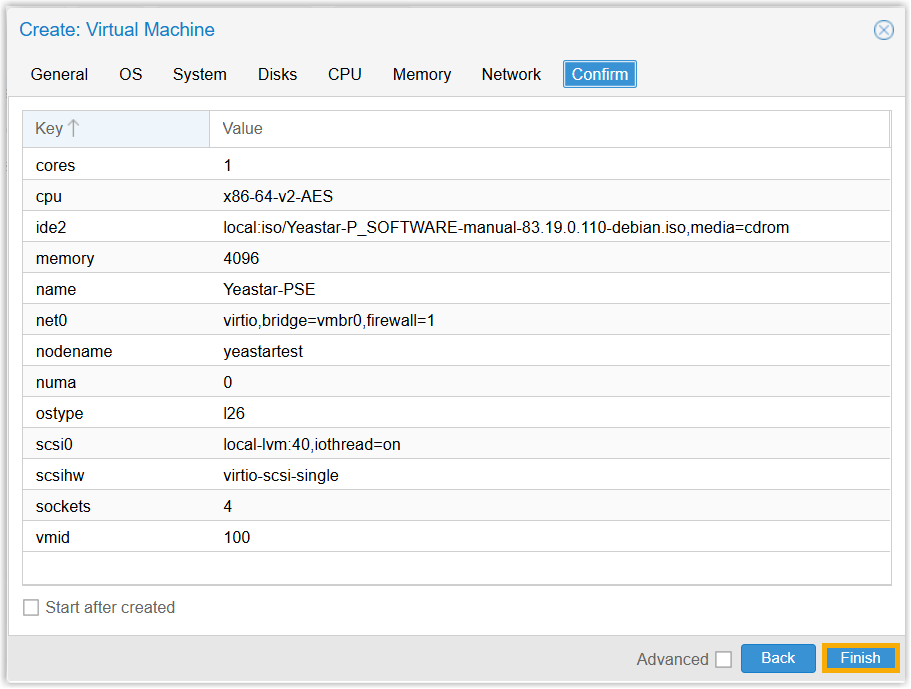
Task: Open the Memory tab
Action: point(421,75)
